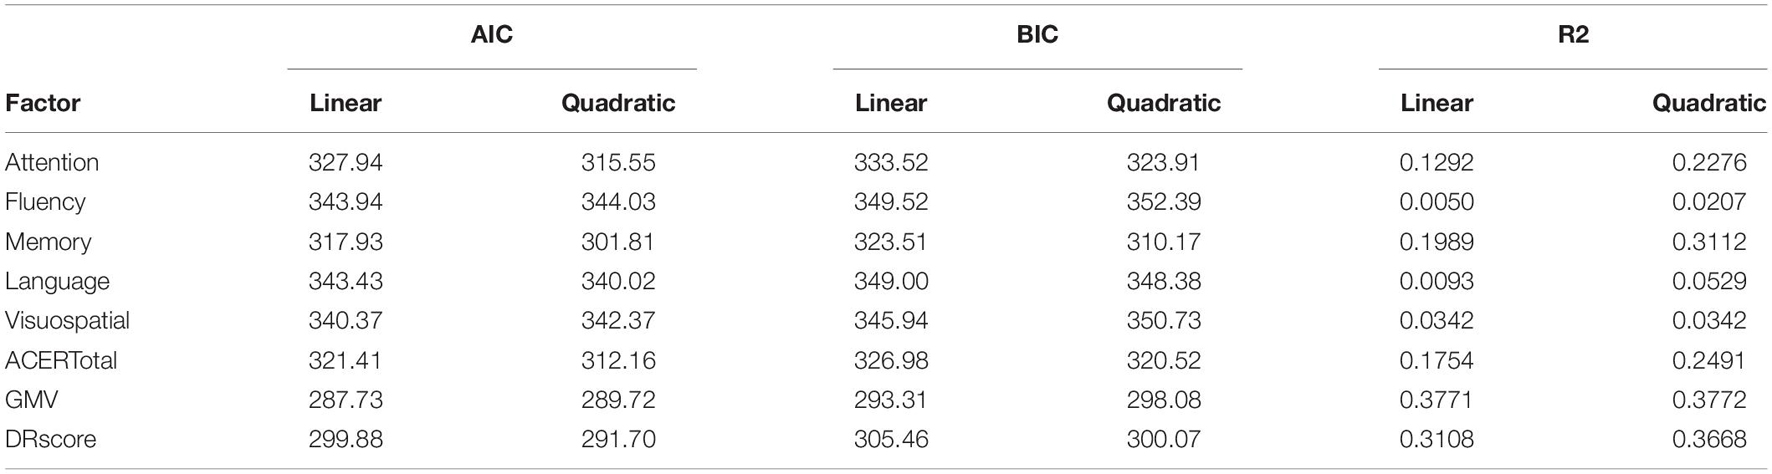
Task: Select the Factor column header
Action: point(43,103)
